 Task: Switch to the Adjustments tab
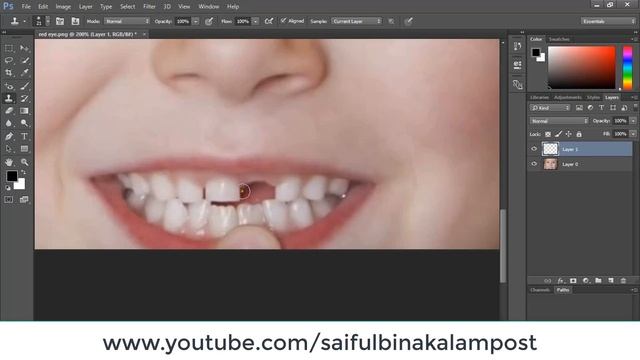point(567,98)
